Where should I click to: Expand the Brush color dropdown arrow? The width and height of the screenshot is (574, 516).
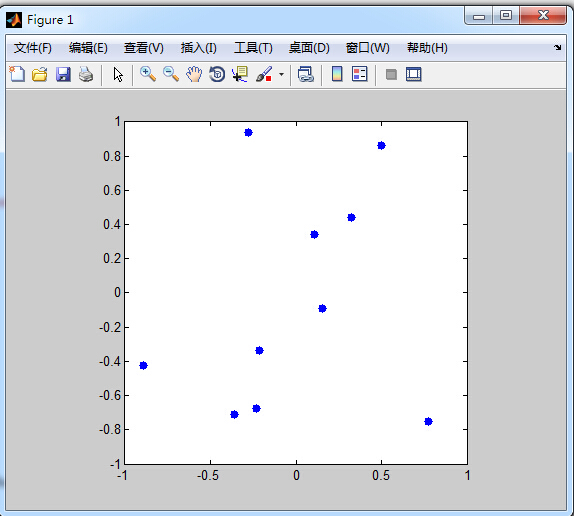click(x=282, y=74)
